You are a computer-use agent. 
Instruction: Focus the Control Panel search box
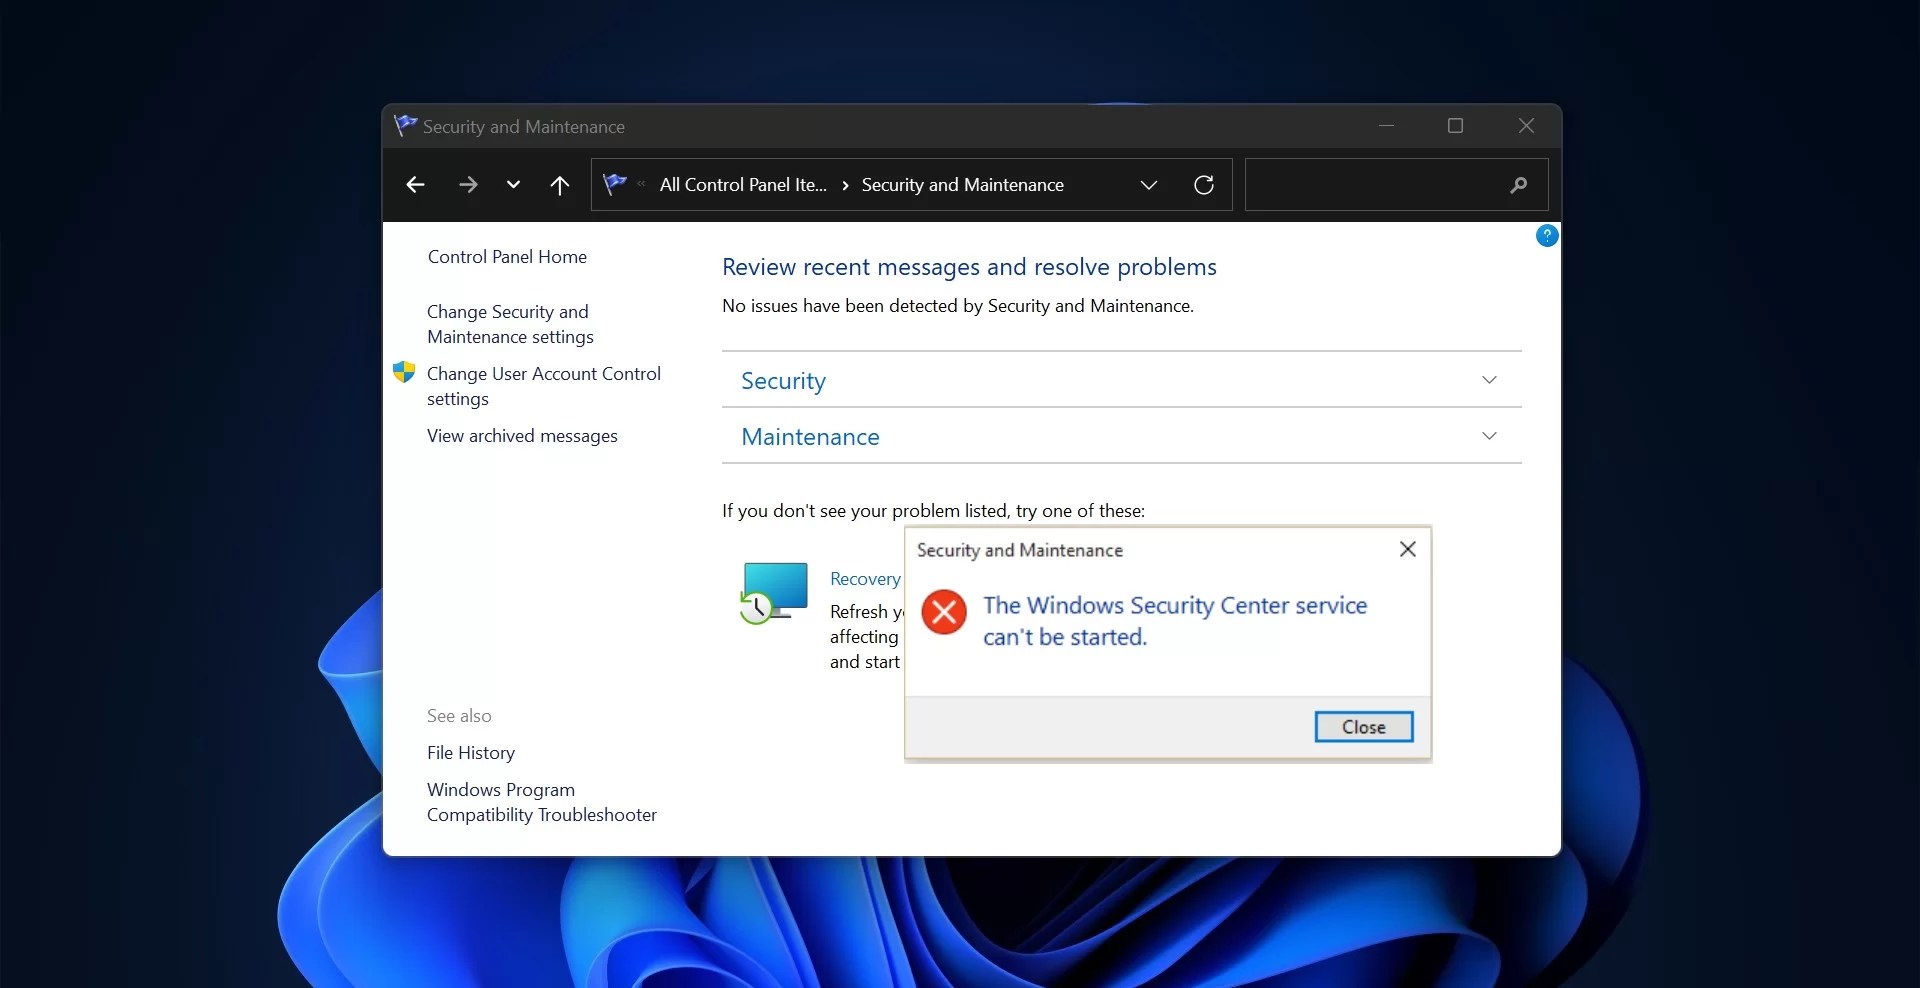[x=1396, y=185]
